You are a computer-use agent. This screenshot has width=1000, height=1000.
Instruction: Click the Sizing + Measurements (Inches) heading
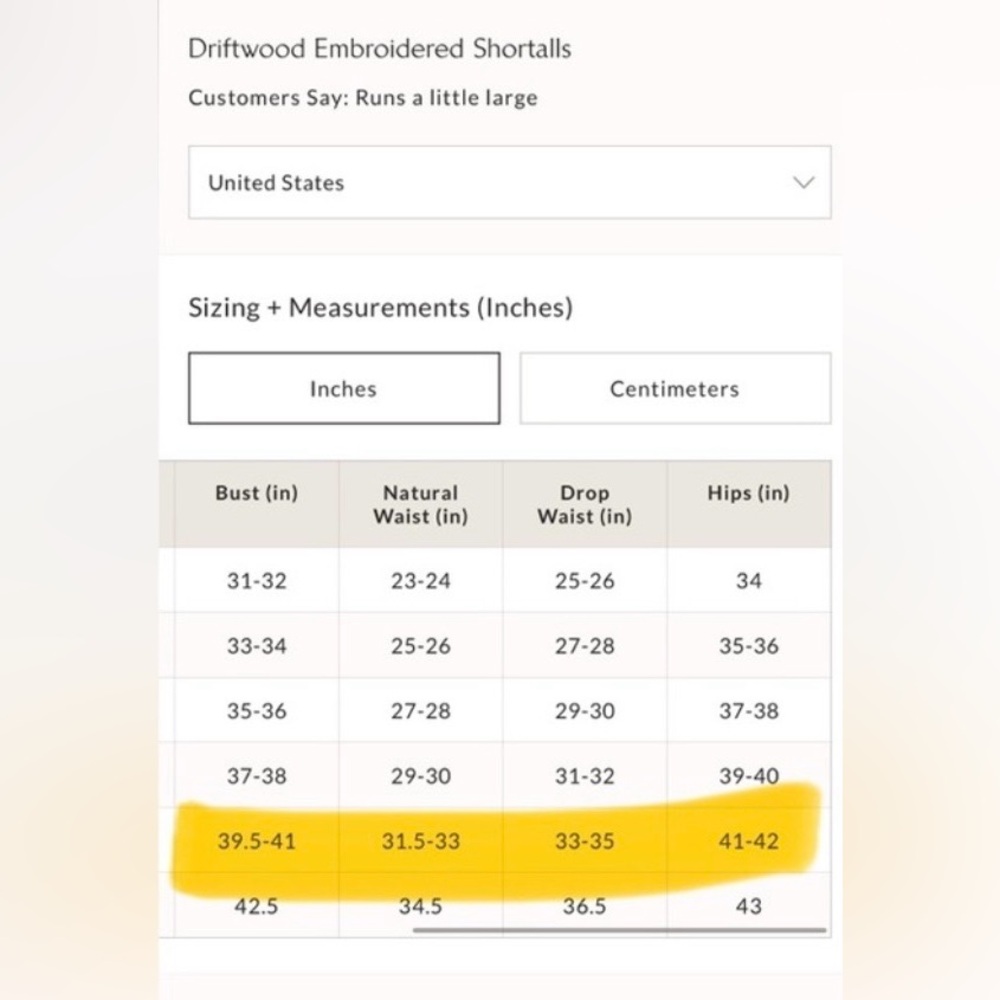point(381,307)
